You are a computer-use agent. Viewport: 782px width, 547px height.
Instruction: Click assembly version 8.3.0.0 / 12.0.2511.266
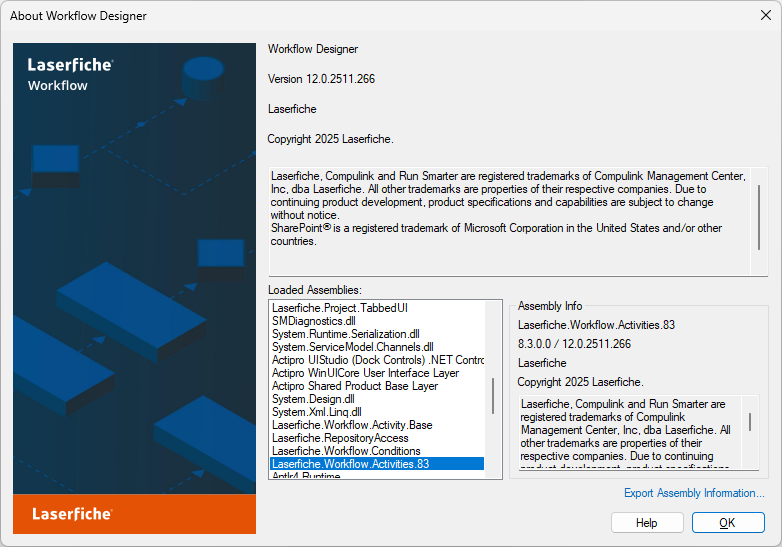pyautogui.click(x=574, y=344)
